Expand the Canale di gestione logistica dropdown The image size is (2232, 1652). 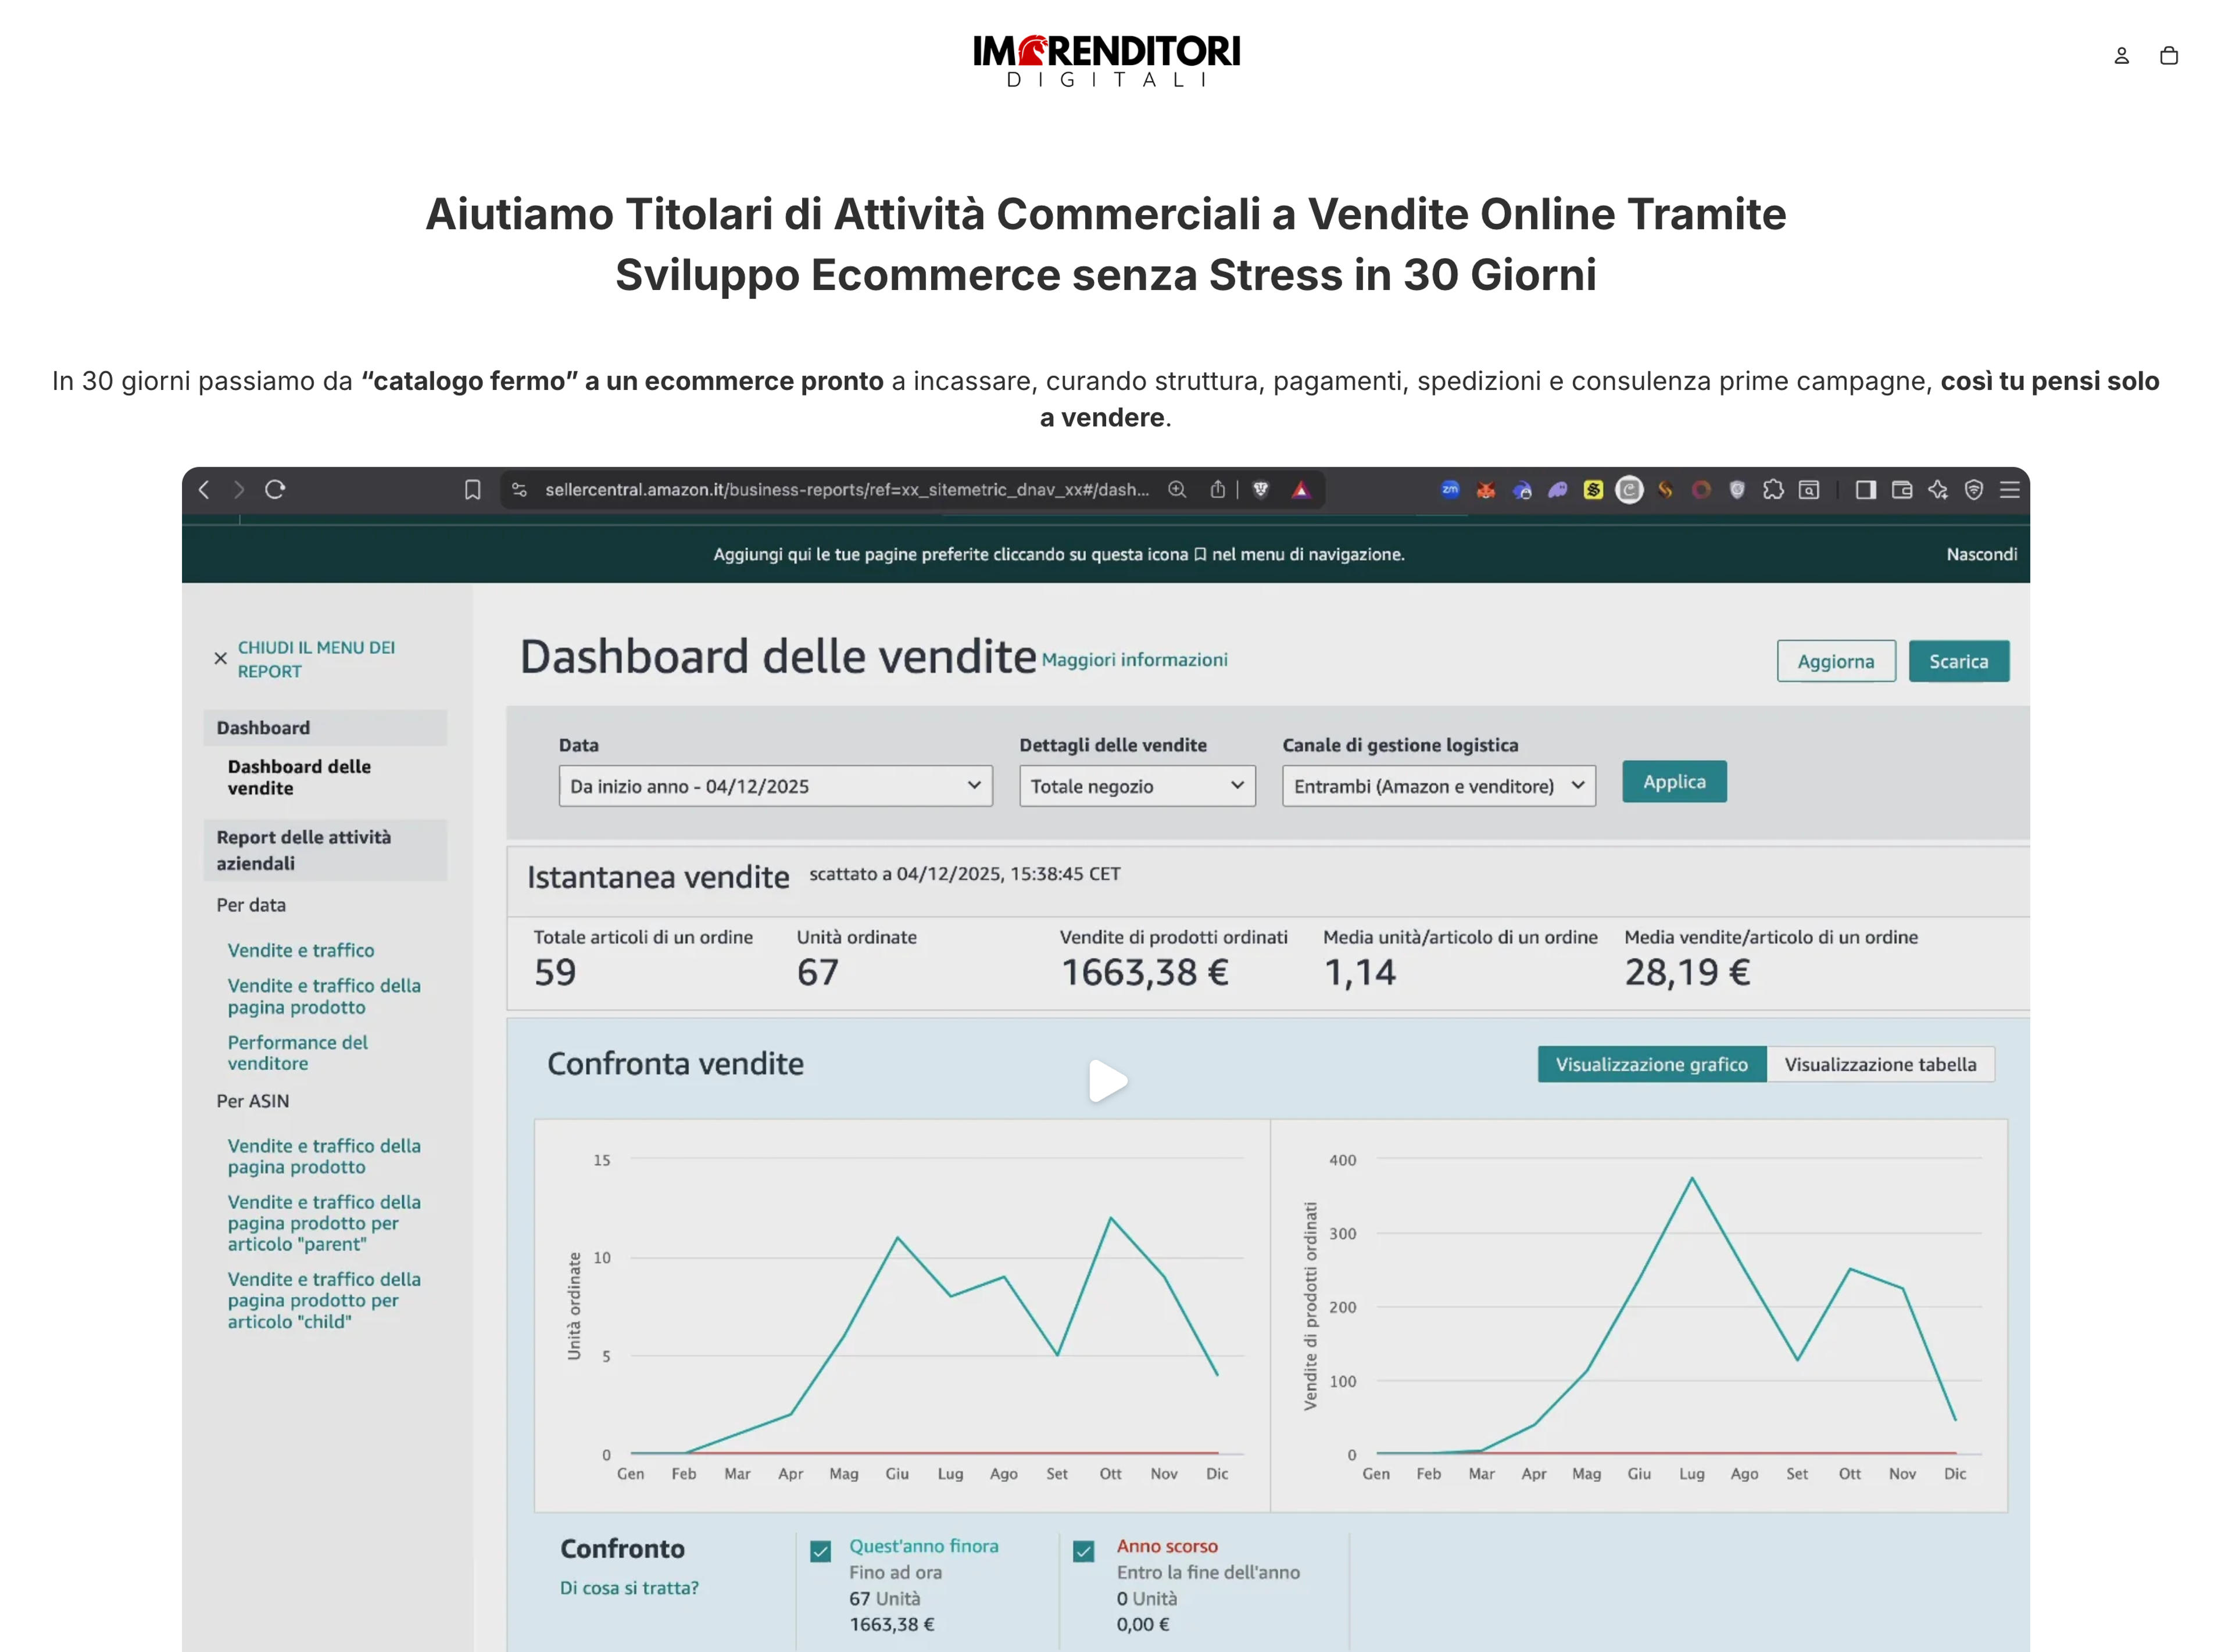point(1439,786)
